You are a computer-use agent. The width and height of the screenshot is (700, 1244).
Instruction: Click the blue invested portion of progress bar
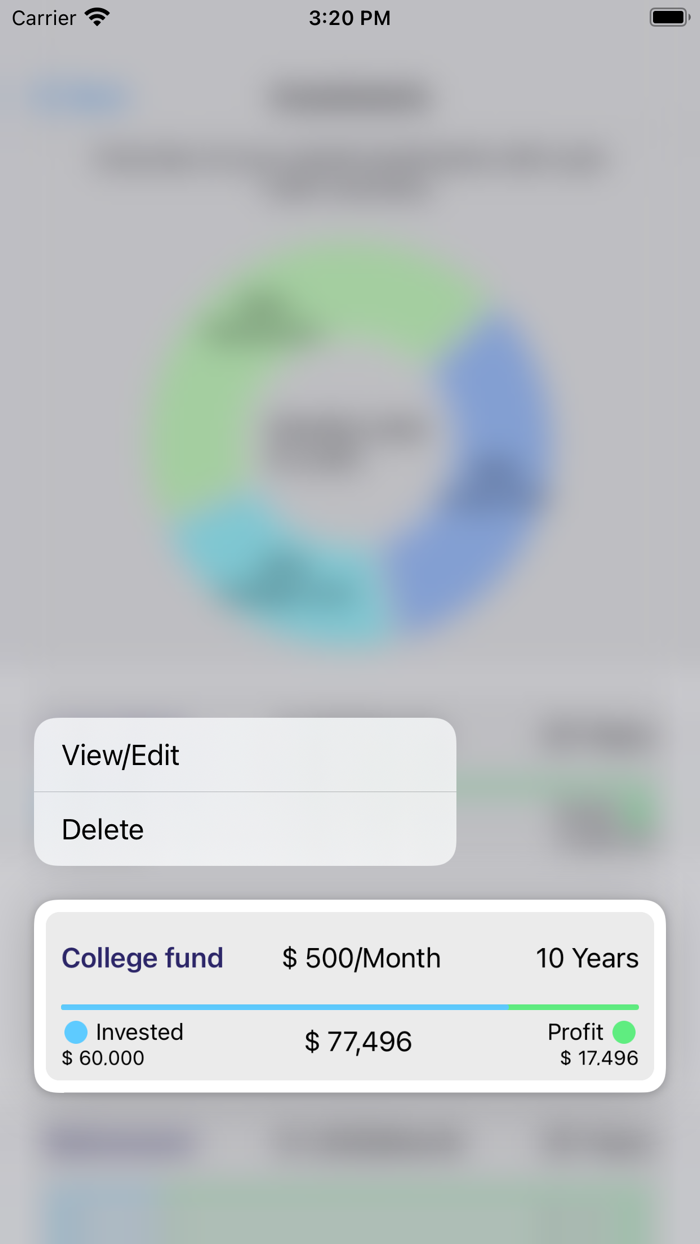click(x=284, y=1007)
